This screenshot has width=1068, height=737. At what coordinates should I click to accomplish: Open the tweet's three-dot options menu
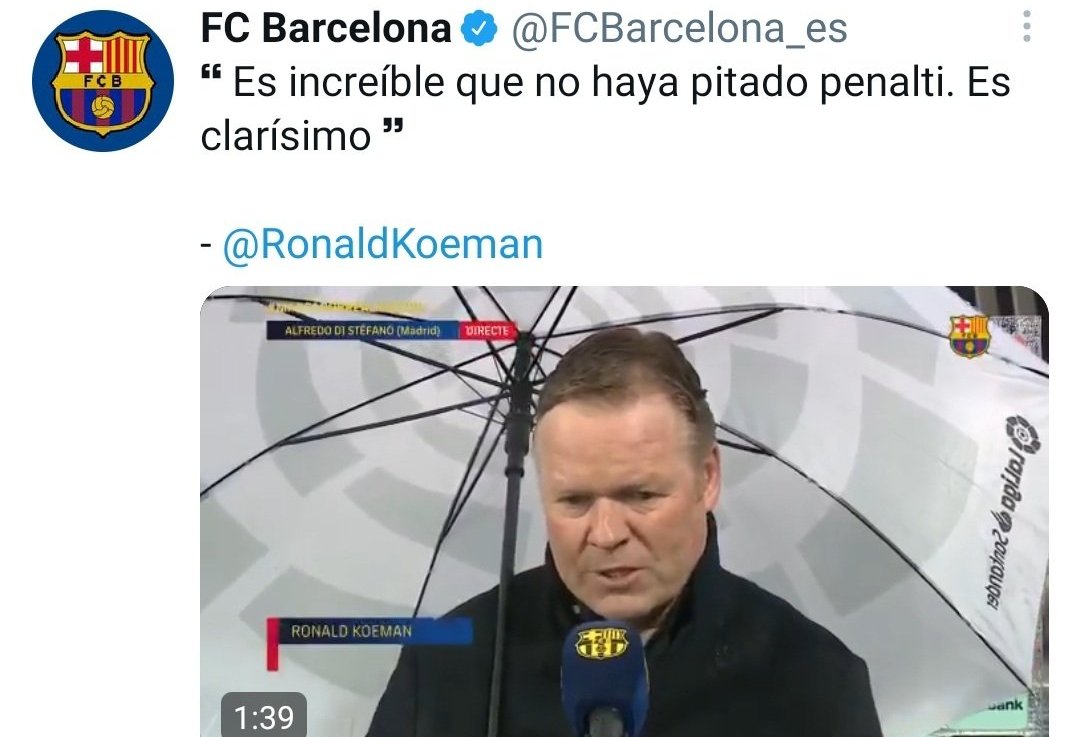coord(1026,27)
